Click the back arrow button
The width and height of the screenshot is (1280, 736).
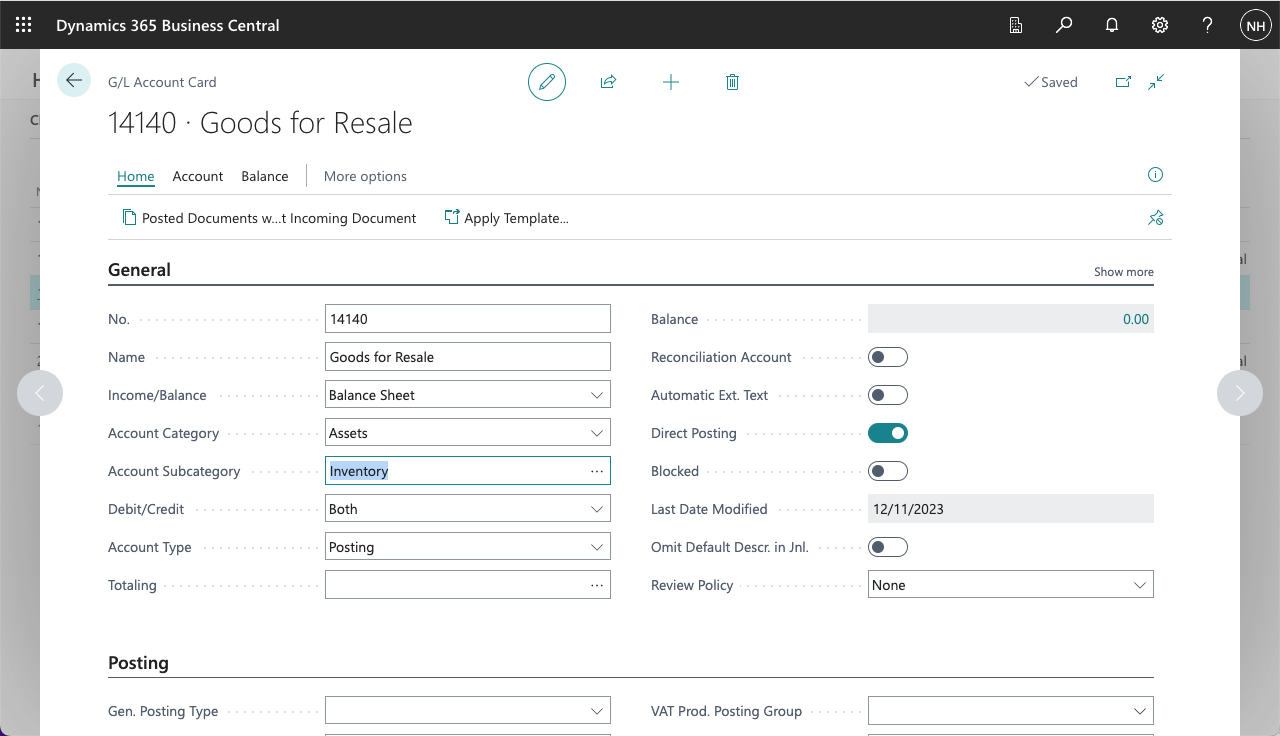(x=74, y=80)
